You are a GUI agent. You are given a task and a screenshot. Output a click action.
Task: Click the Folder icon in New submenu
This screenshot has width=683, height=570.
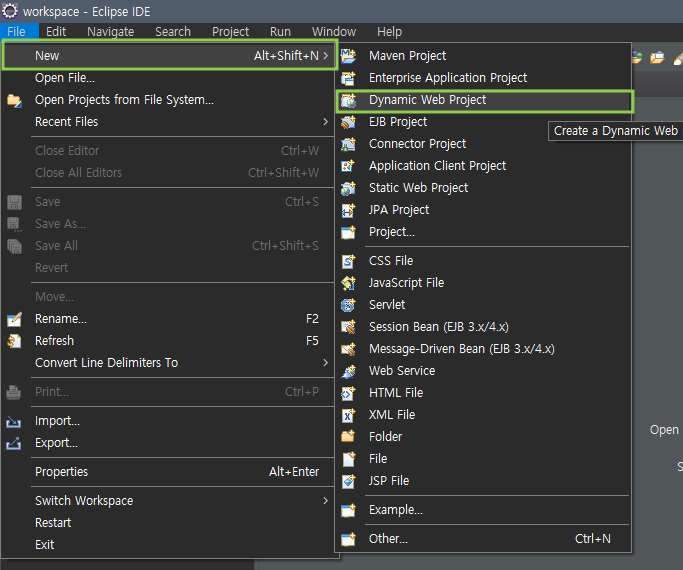348,437
